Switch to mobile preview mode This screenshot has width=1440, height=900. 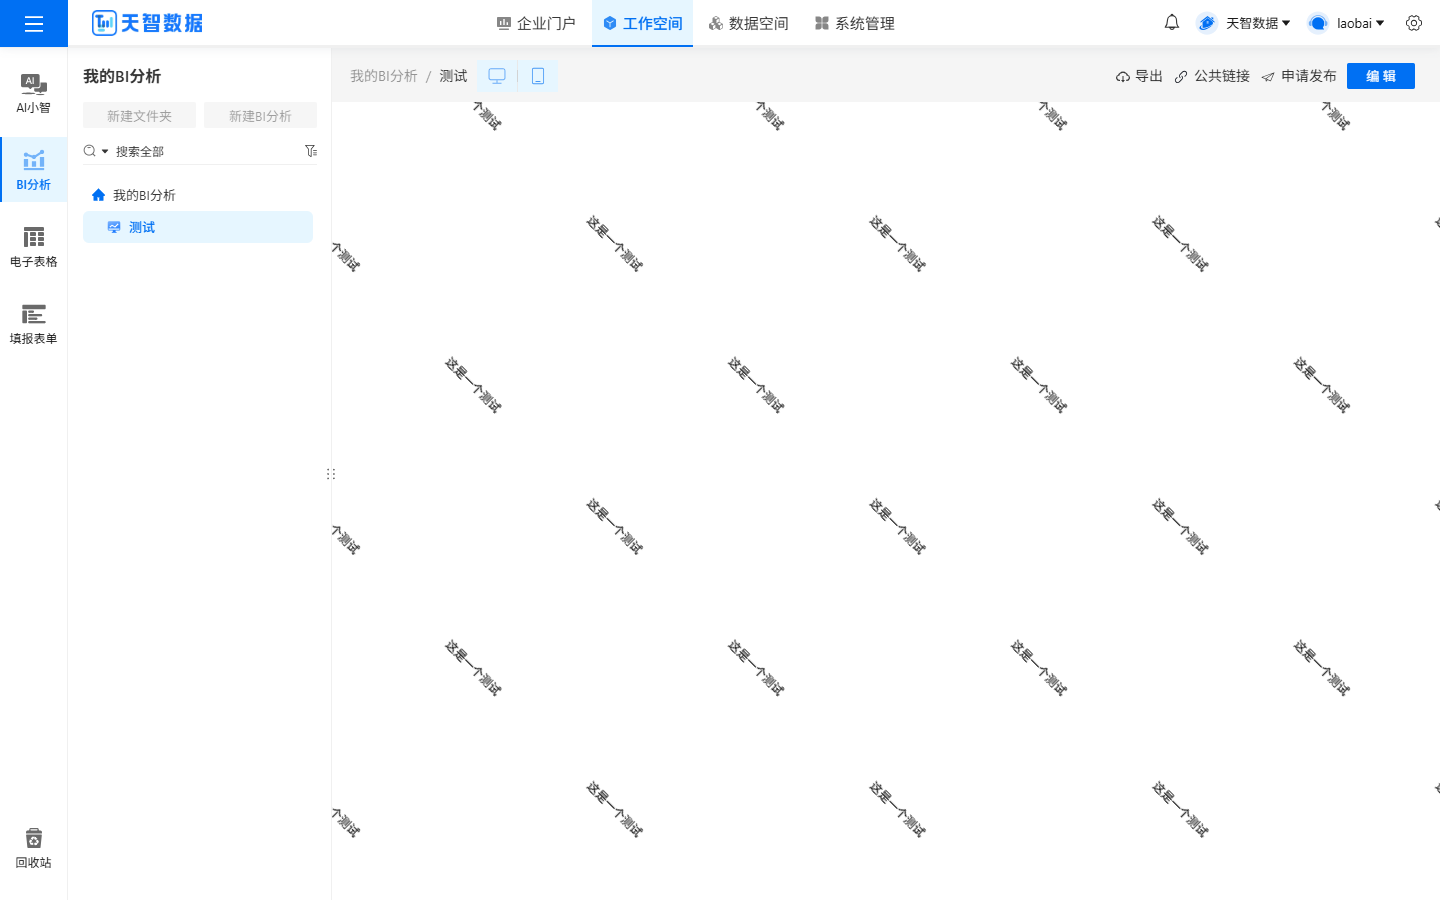(x=538, y=76)
